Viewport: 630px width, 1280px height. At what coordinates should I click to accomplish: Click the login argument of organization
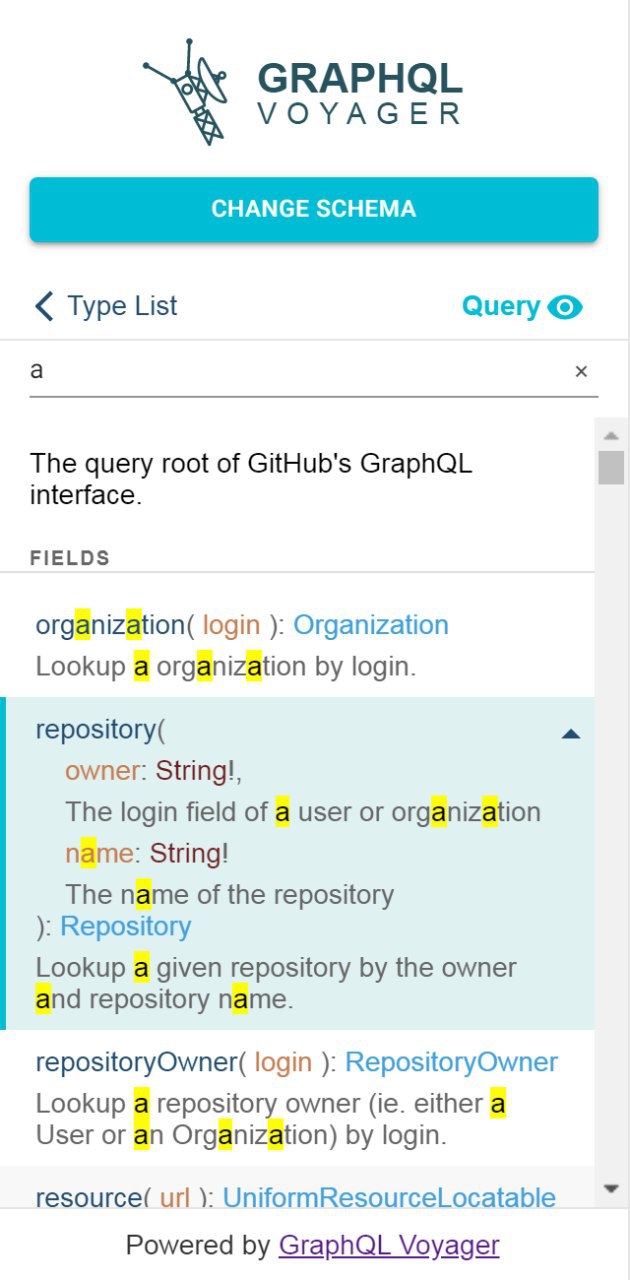231,626
